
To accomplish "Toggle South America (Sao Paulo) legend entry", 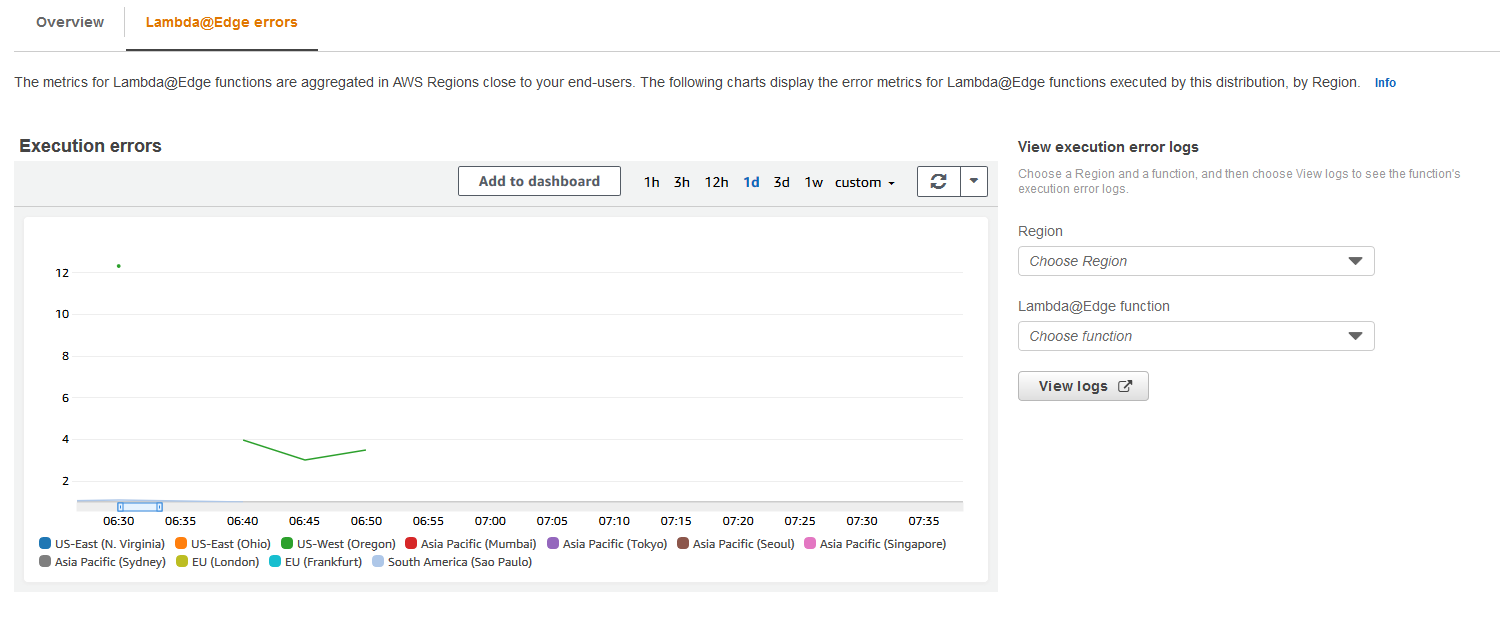I will point(452,562).
